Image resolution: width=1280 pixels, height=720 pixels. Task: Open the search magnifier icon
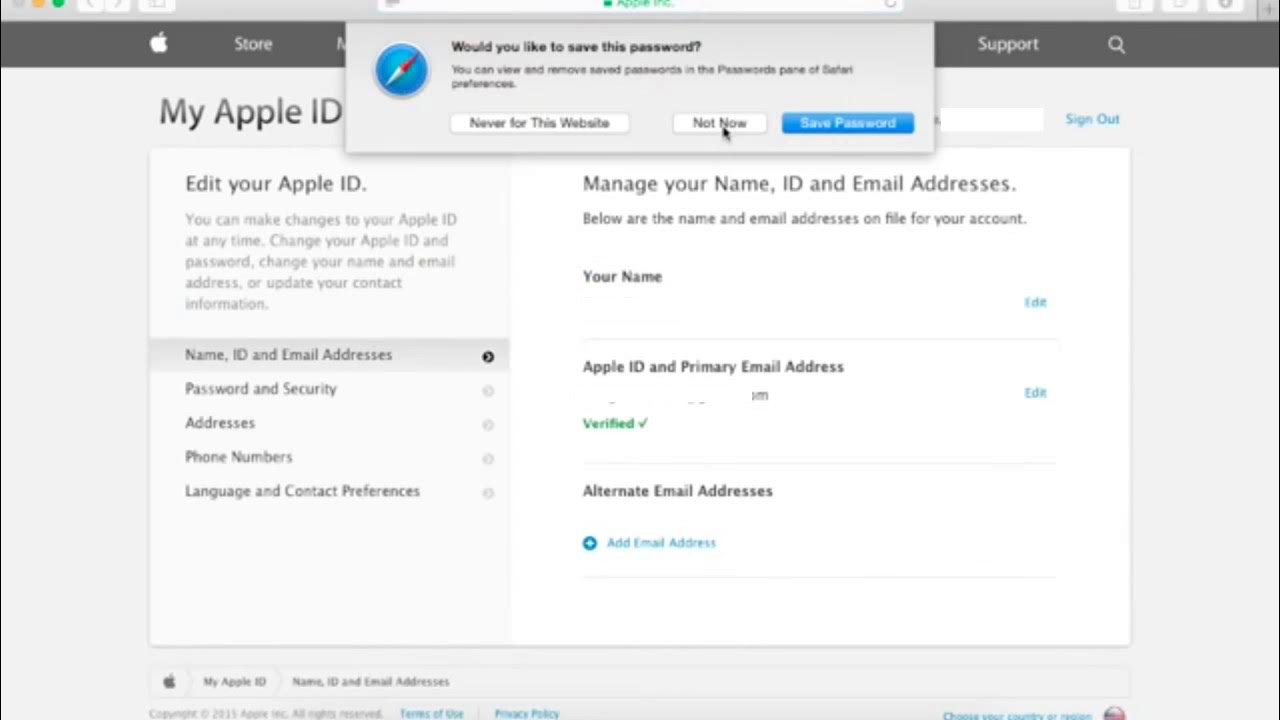(1116, 44)
